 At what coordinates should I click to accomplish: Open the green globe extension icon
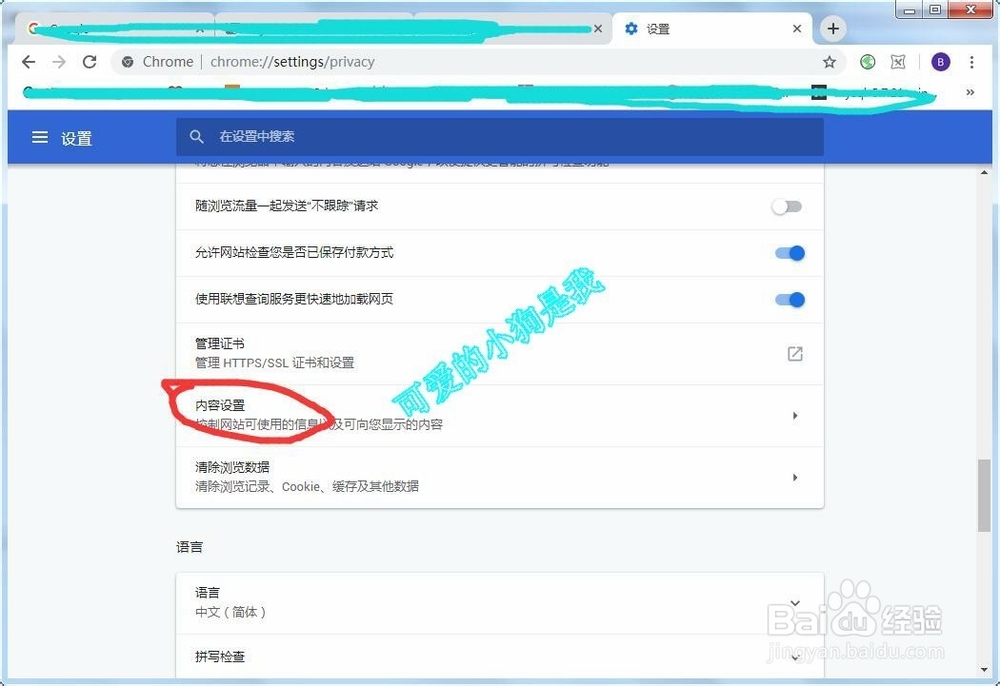867,62
